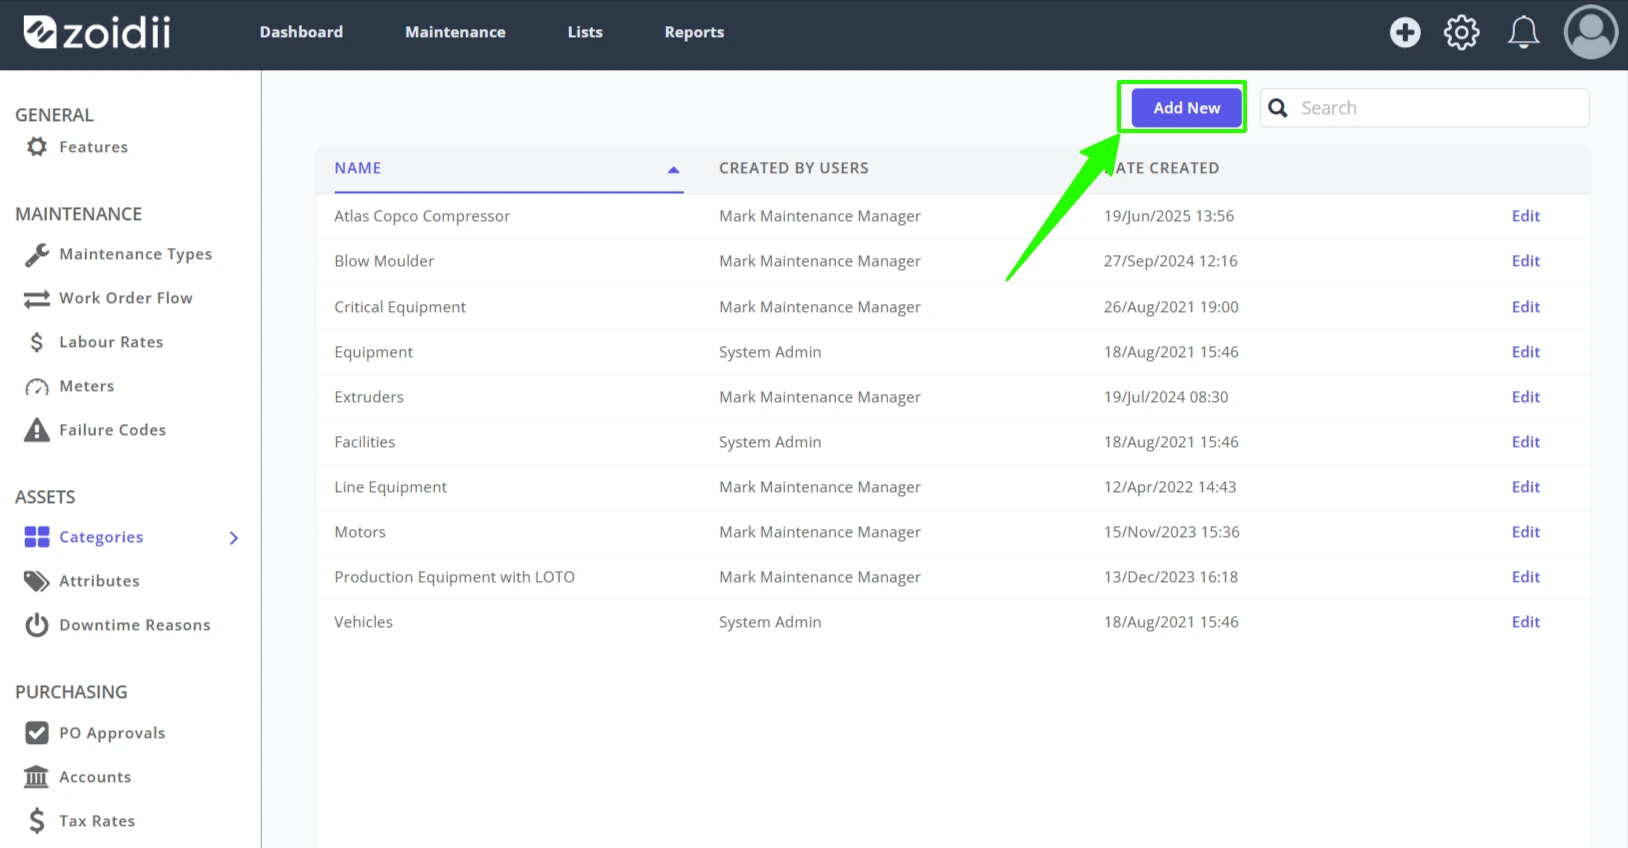Open Accounts settings

pyautogui.click(x=95, y=777)
